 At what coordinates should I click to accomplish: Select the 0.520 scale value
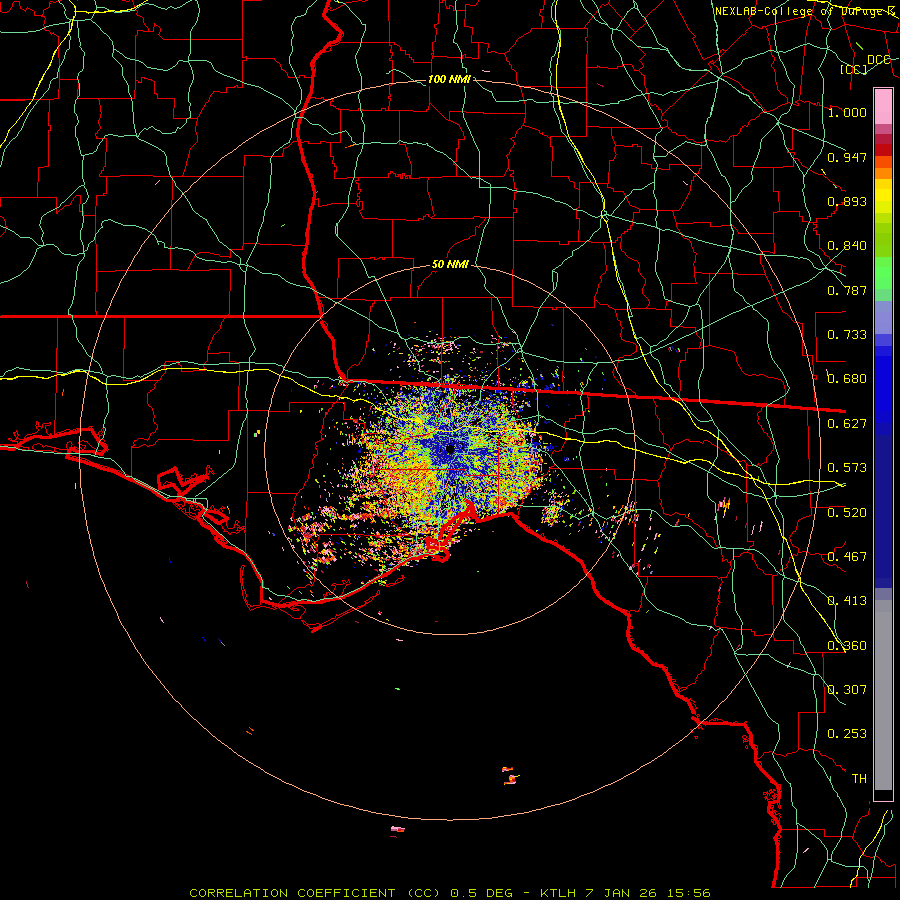coord(847,513)
